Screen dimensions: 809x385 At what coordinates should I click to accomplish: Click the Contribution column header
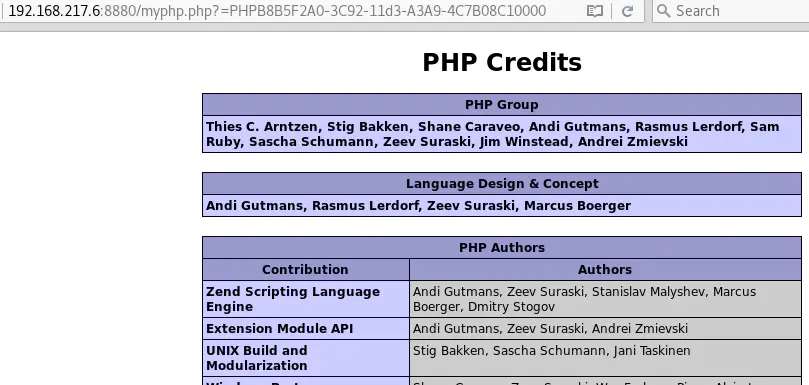click(x=305, y=269)
